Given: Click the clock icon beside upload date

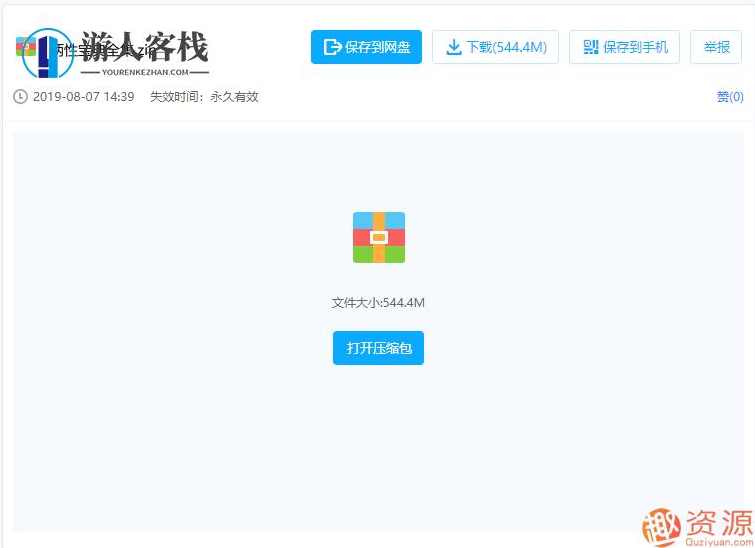Looking at the screenshot, I should pos(20,97).
